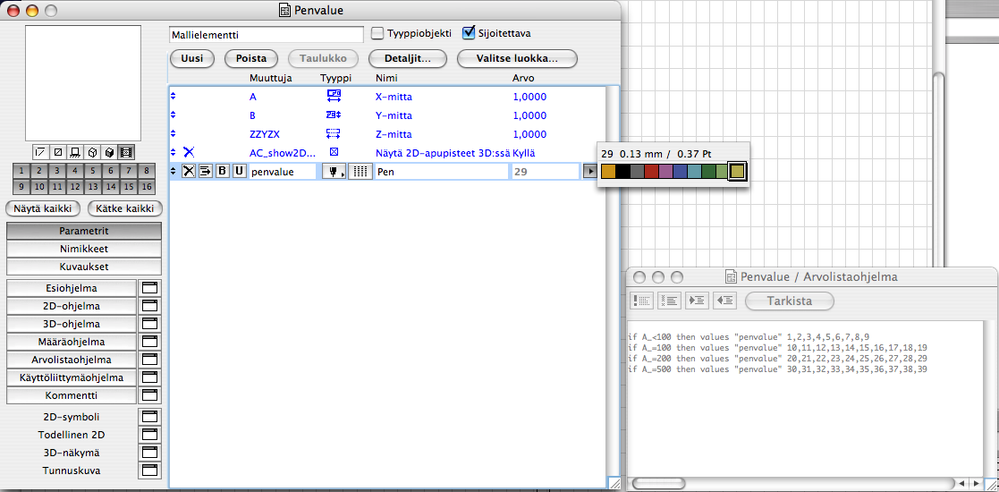Viewport: 999px width, 492px height.
Task: Pick the orange pen color swatch
Action: (608, 171)
